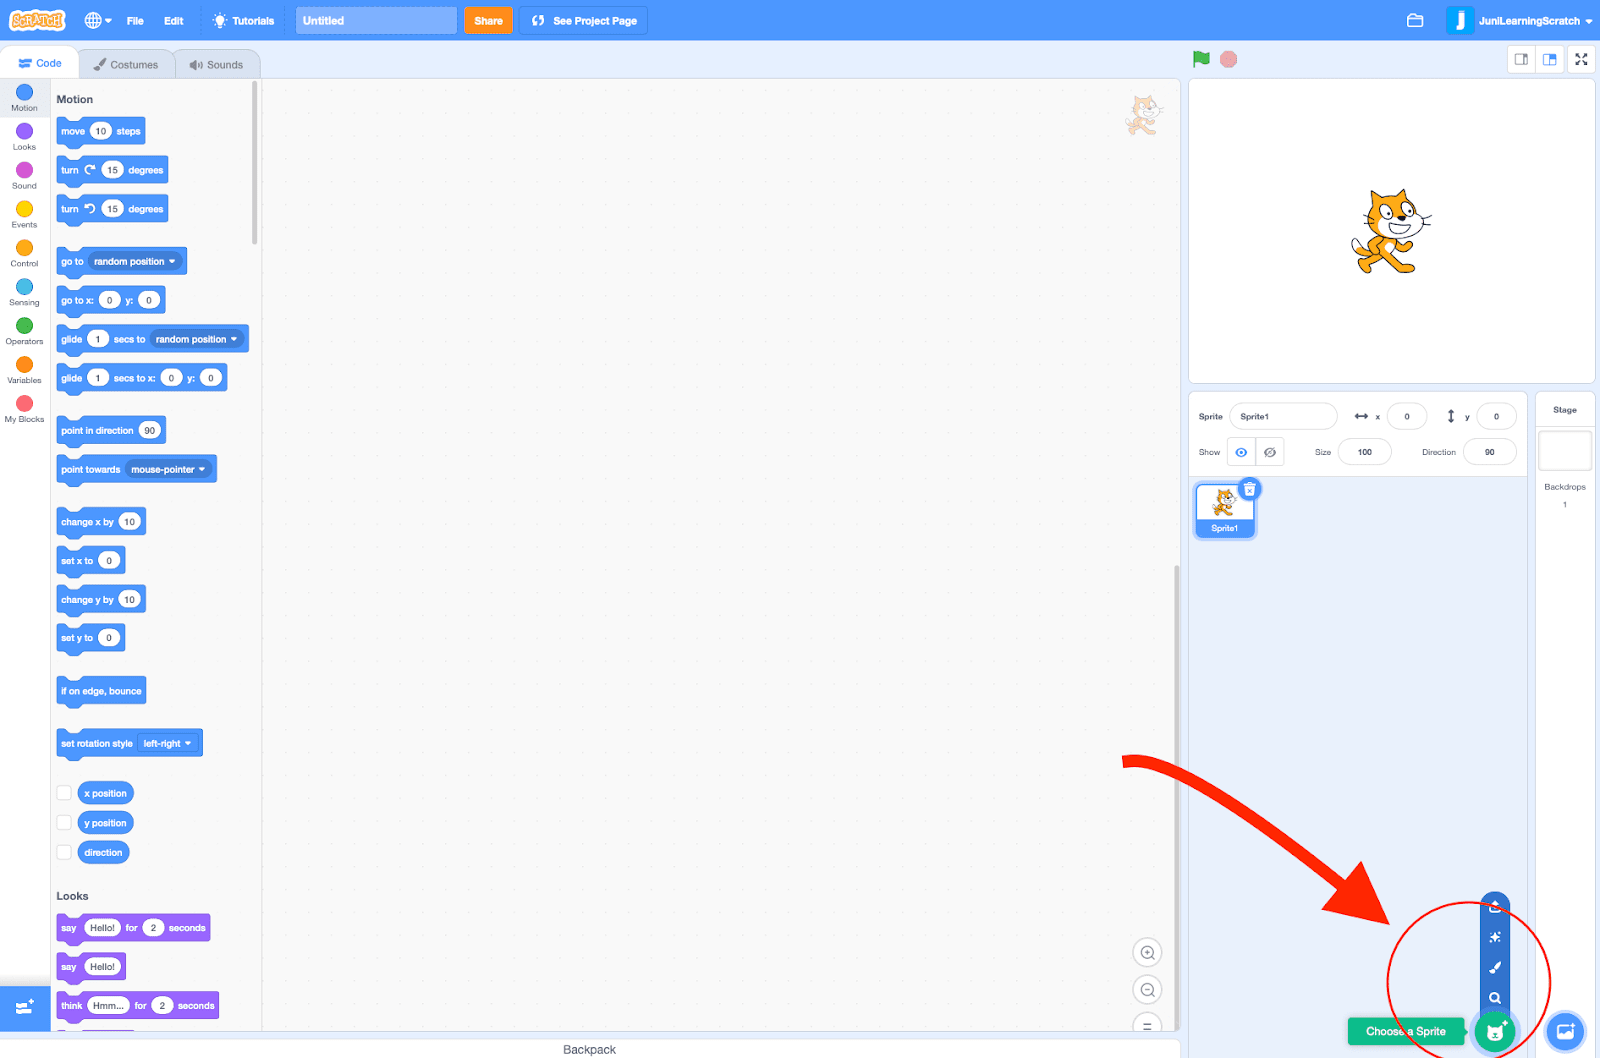The image size is (1600, 1058).
Task: Switch to large stage layout
Action: pos(1549,59)
